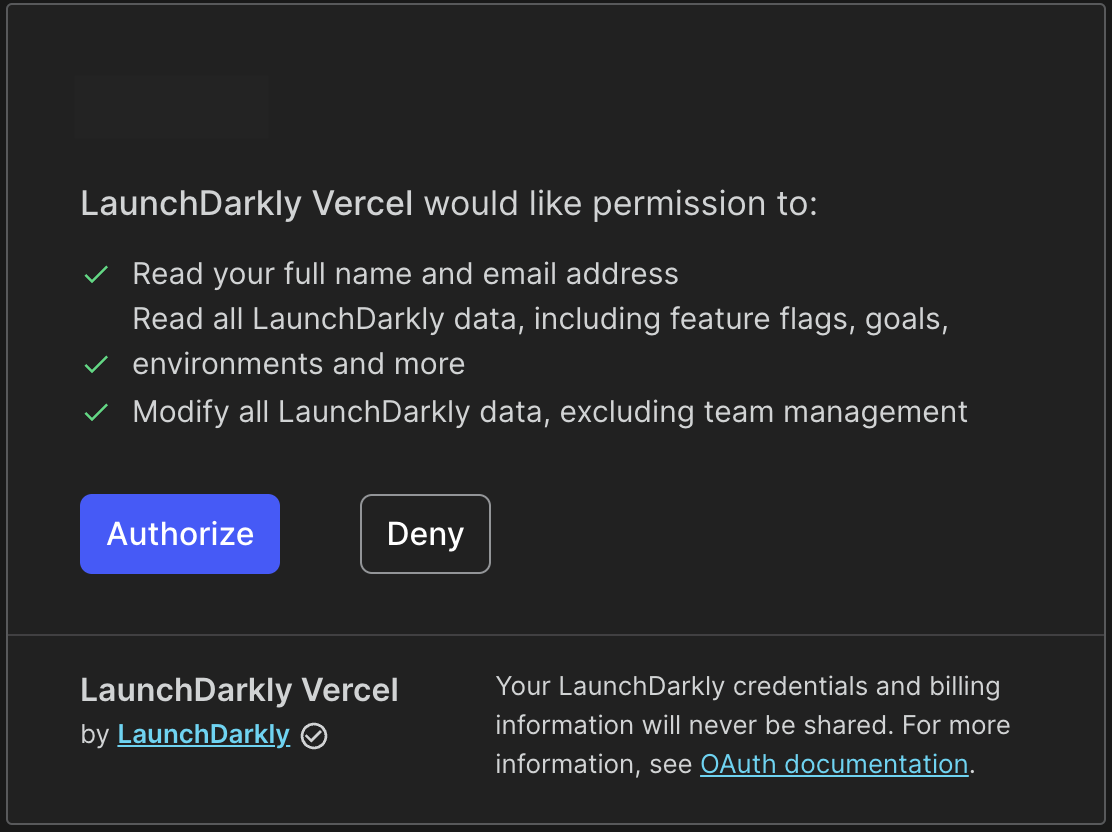The image size is (1112, 832).
Task: Click the checkmark next to read data permission
Action: [x=96, y=364]
